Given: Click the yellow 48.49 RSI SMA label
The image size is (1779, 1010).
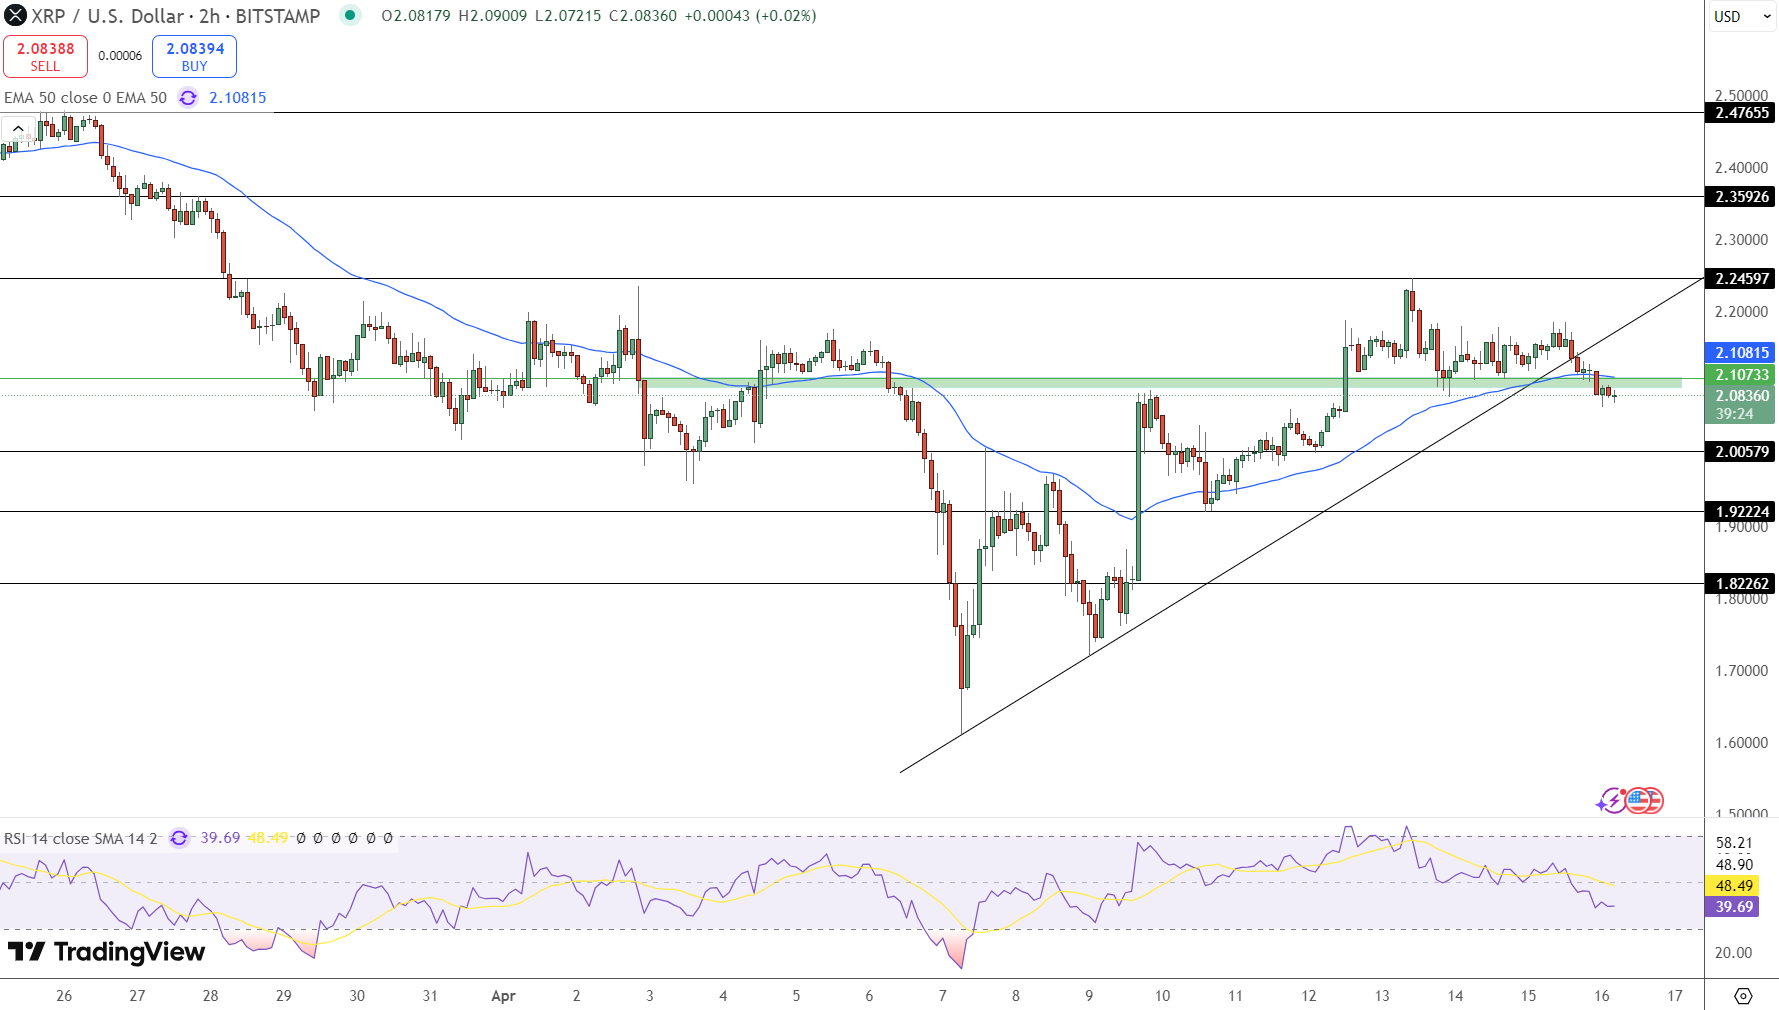Looking at the screenshot, I should click(1734, 886).
